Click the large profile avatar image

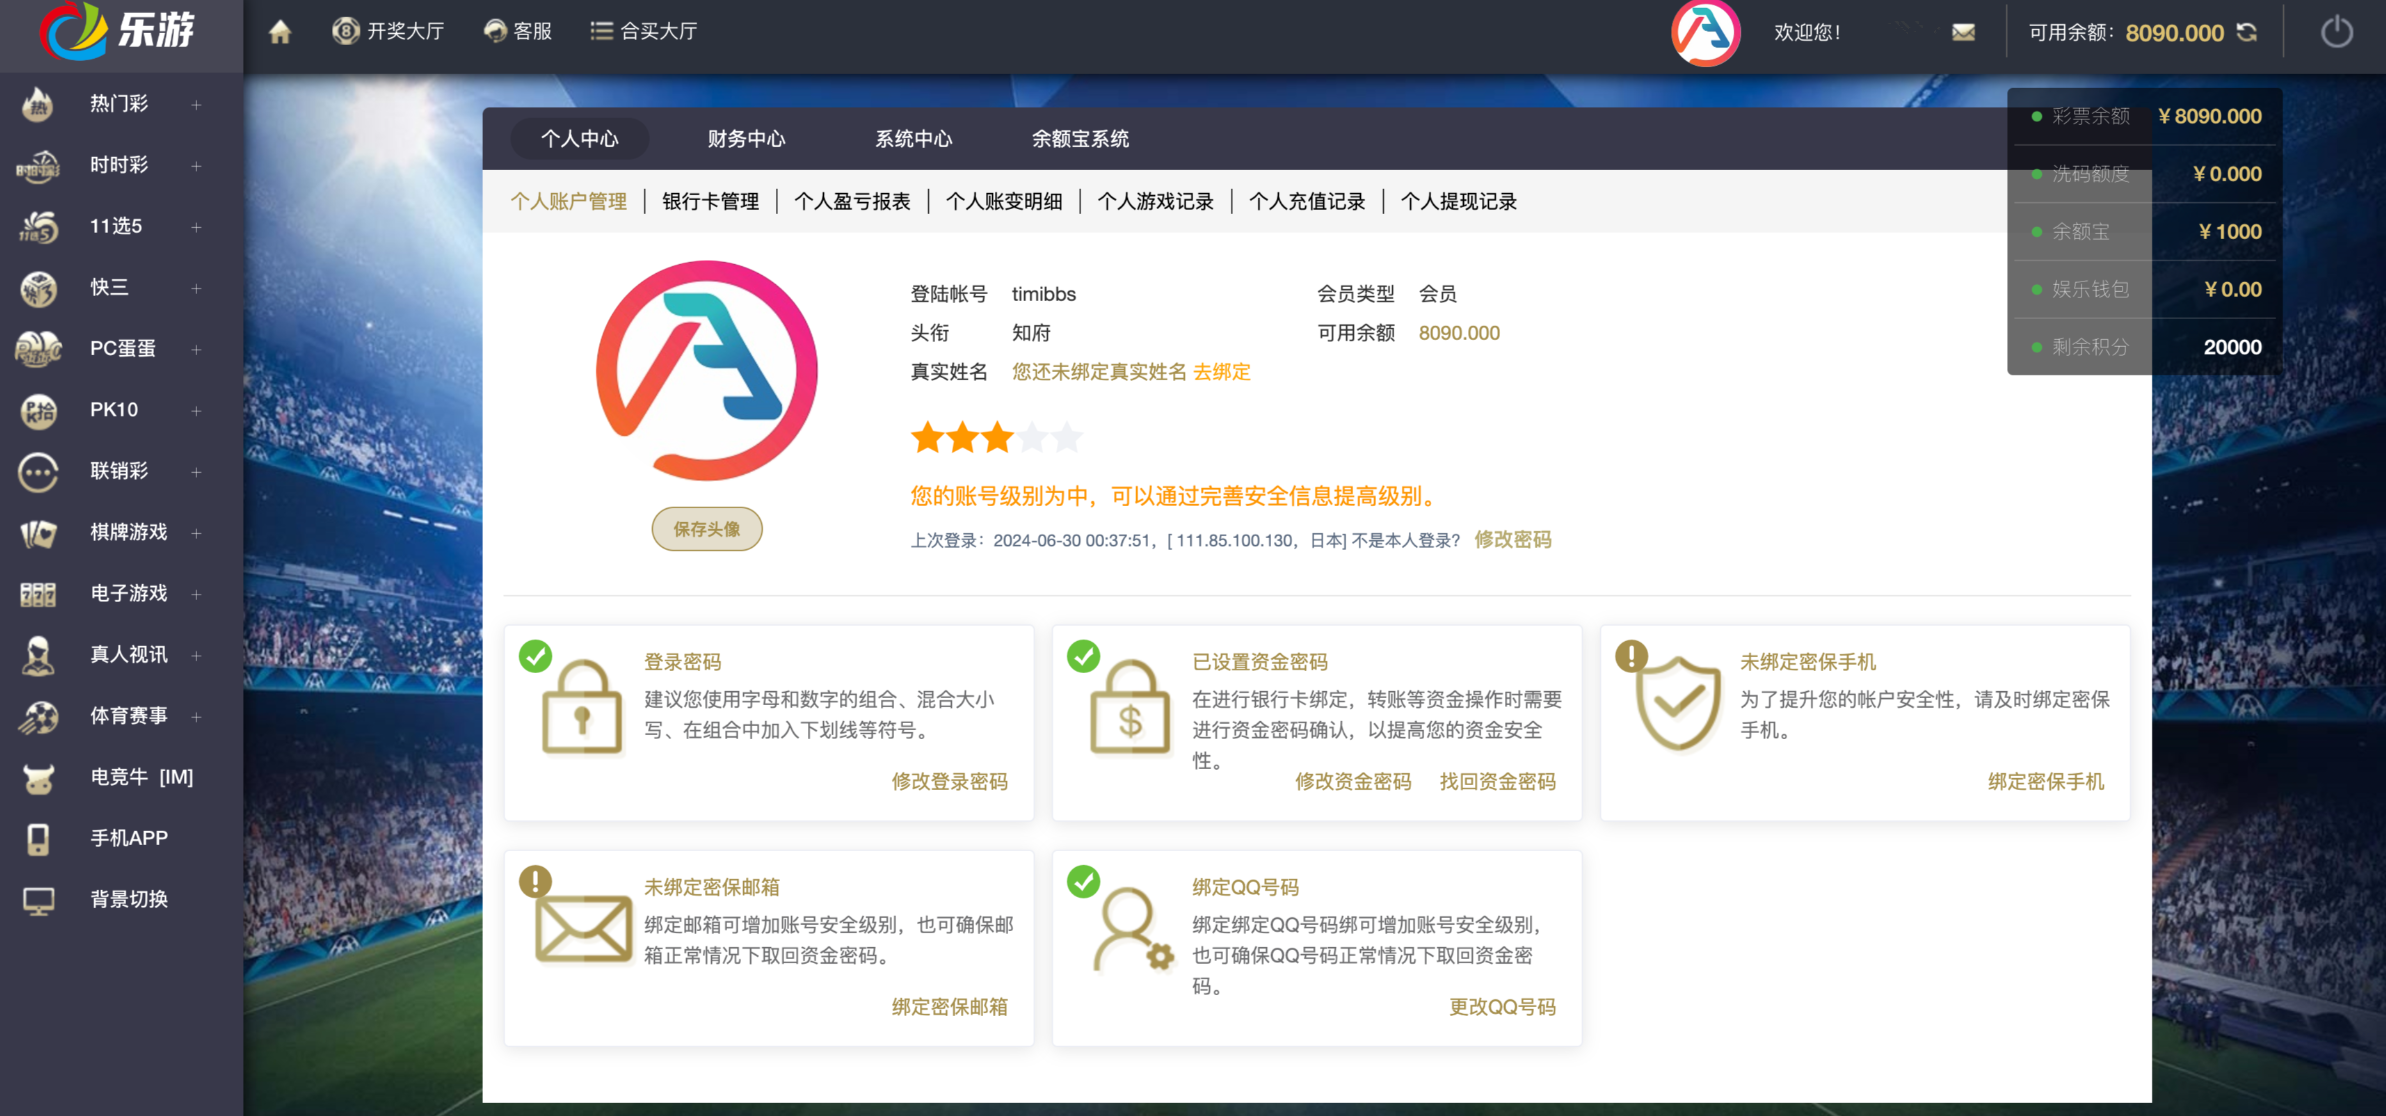click(x=706, y=371)
